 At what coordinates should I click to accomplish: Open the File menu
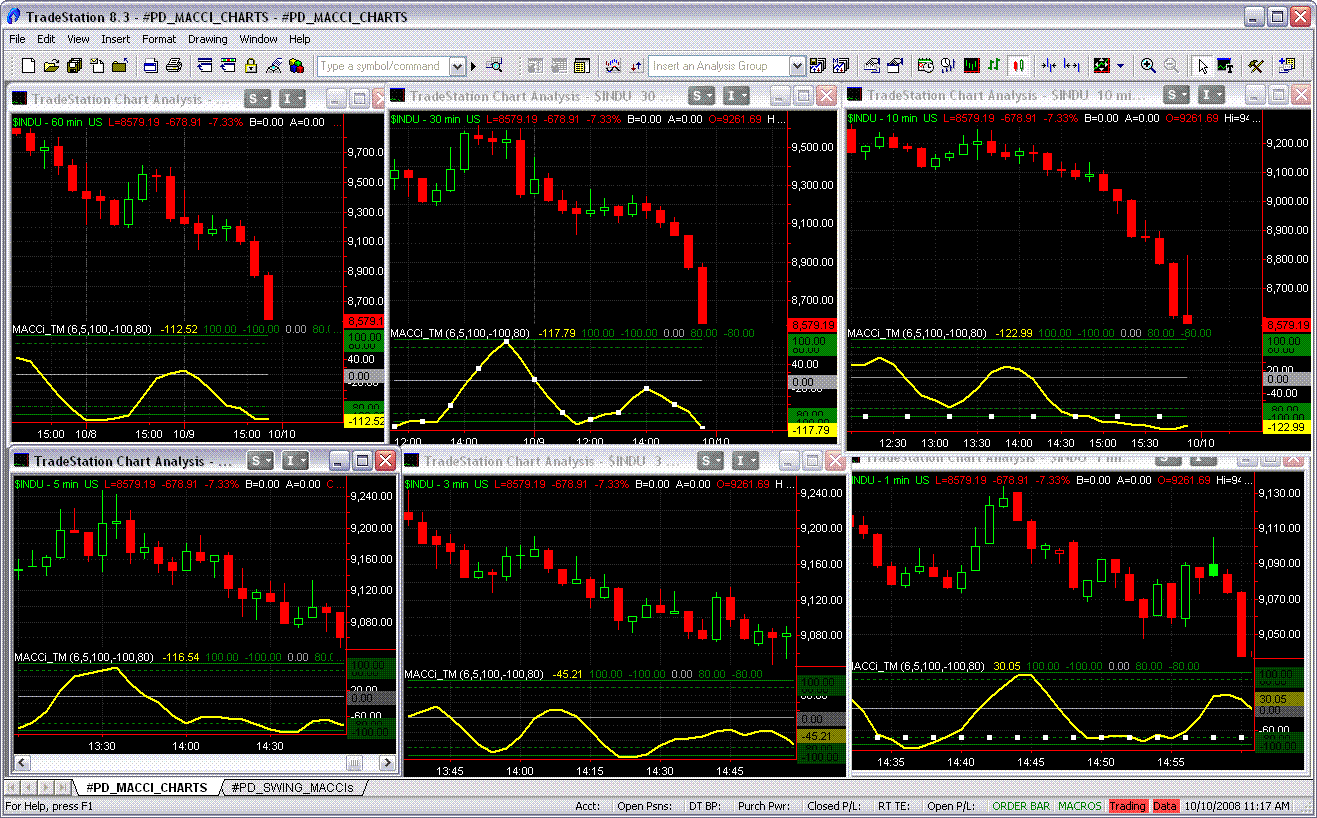(17, 39)
